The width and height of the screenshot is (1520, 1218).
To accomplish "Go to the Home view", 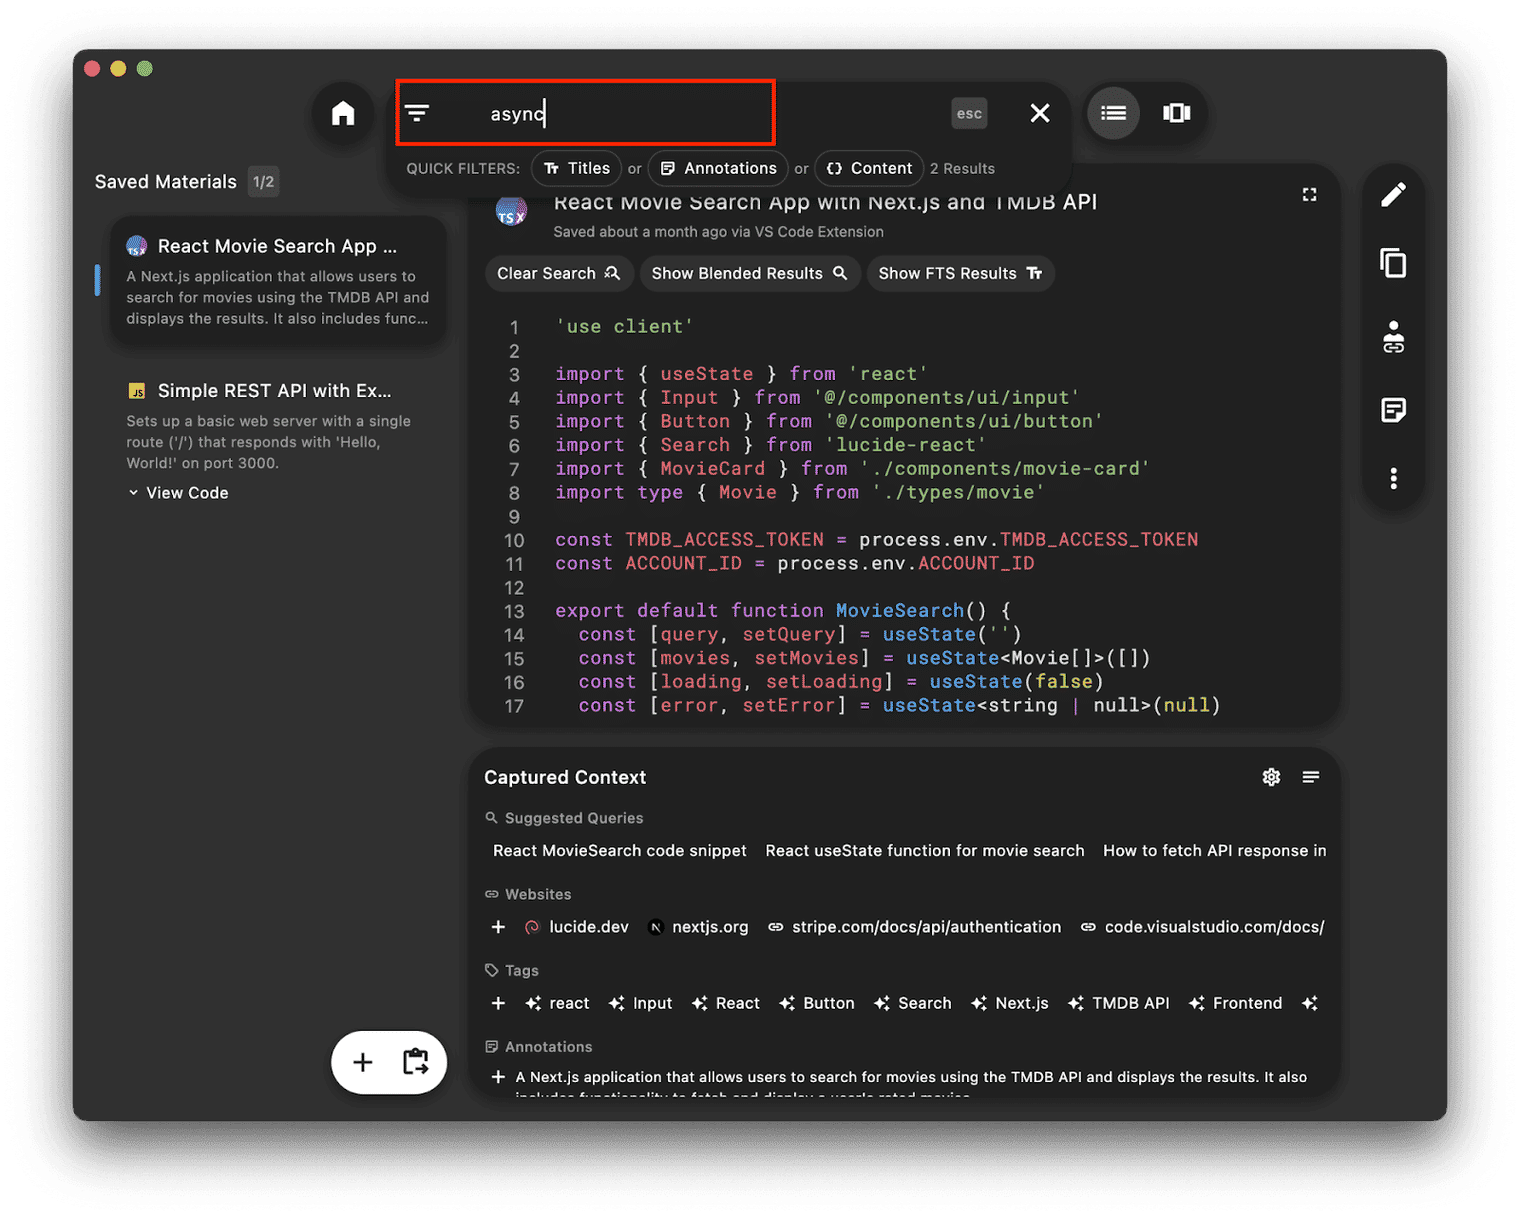I will [343, 113].
